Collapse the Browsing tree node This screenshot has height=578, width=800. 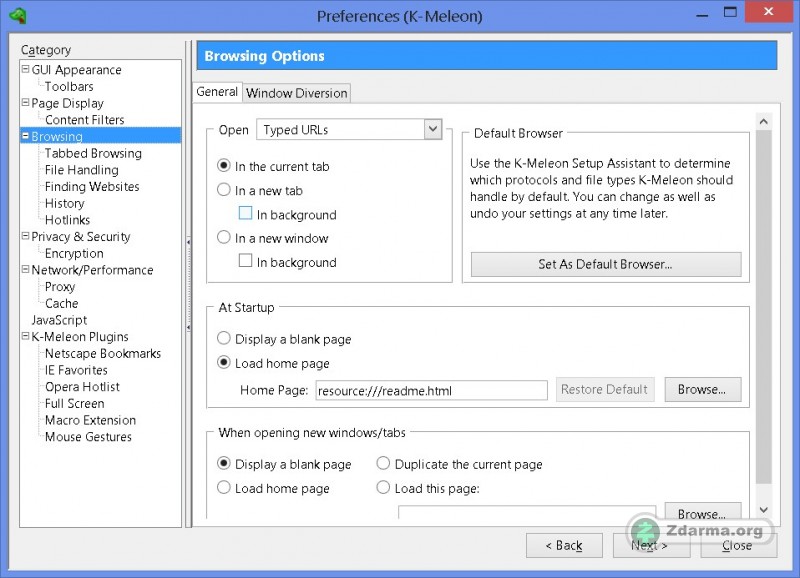[25, 136]
